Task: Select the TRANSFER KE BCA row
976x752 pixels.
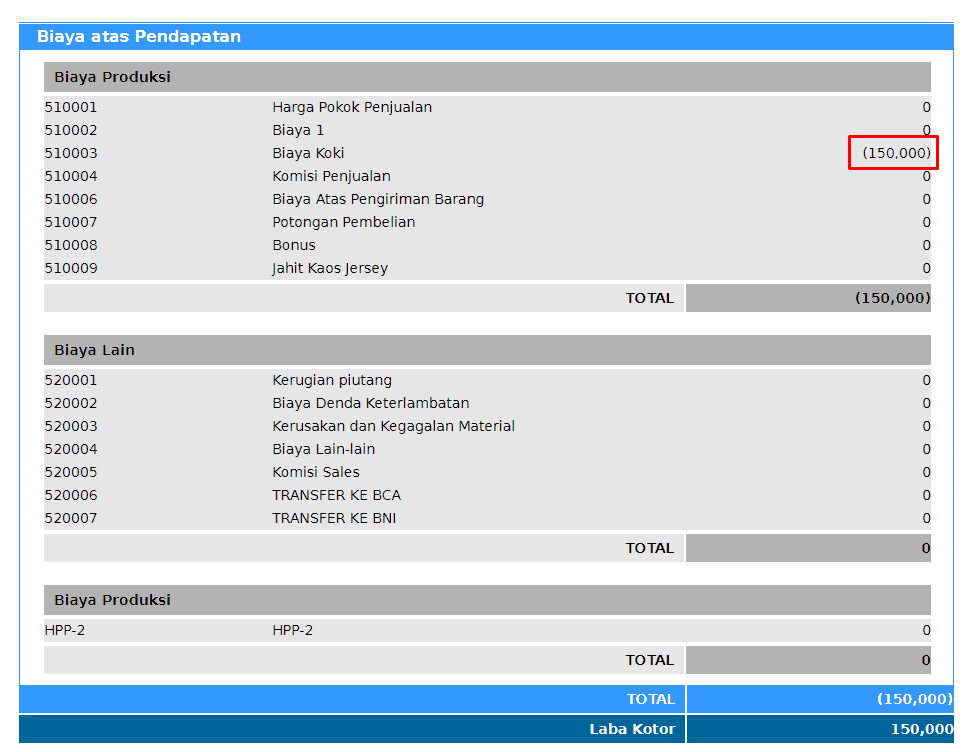Action: click(x=336, y=495)
